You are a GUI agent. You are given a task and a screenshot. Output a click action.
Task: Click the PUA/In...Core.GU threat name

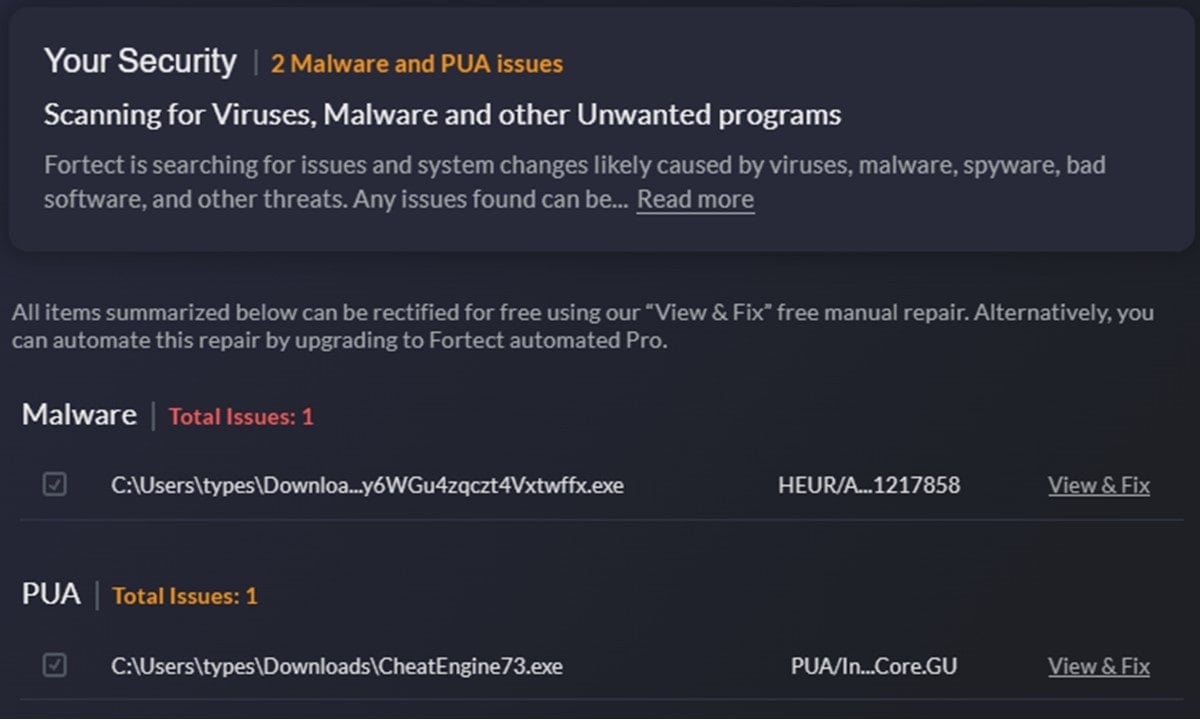click(x=873, y=666)
